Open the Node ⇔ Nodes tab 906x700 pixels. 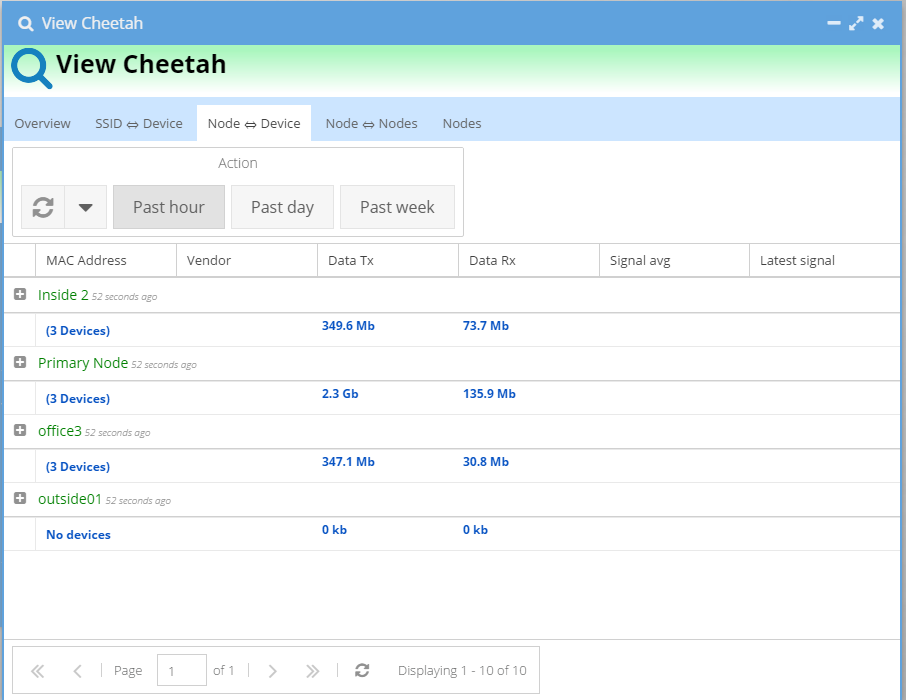pos(371,124)
